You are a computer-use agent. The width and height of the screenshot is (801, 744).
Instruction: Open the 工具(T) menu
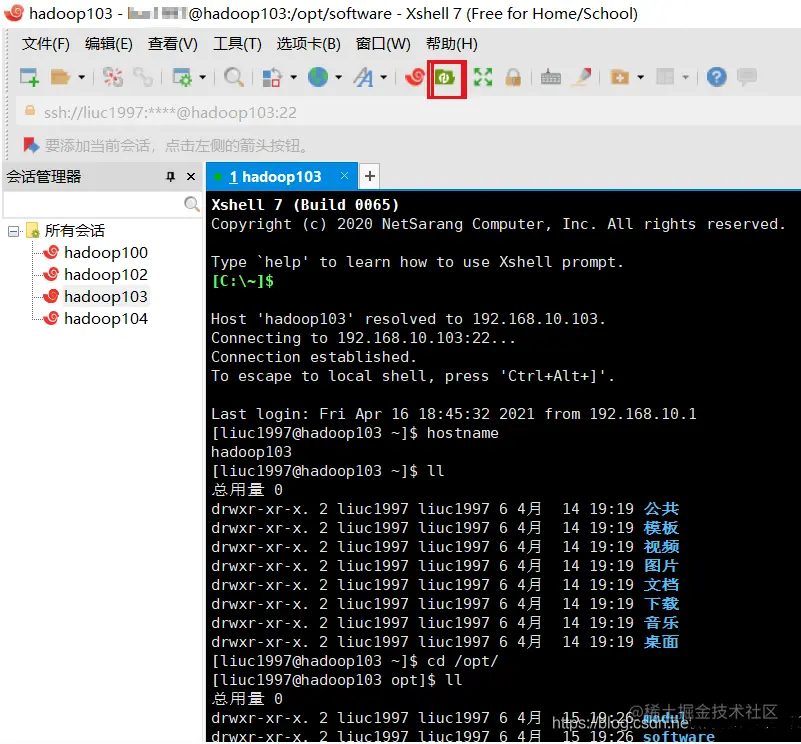237,44
